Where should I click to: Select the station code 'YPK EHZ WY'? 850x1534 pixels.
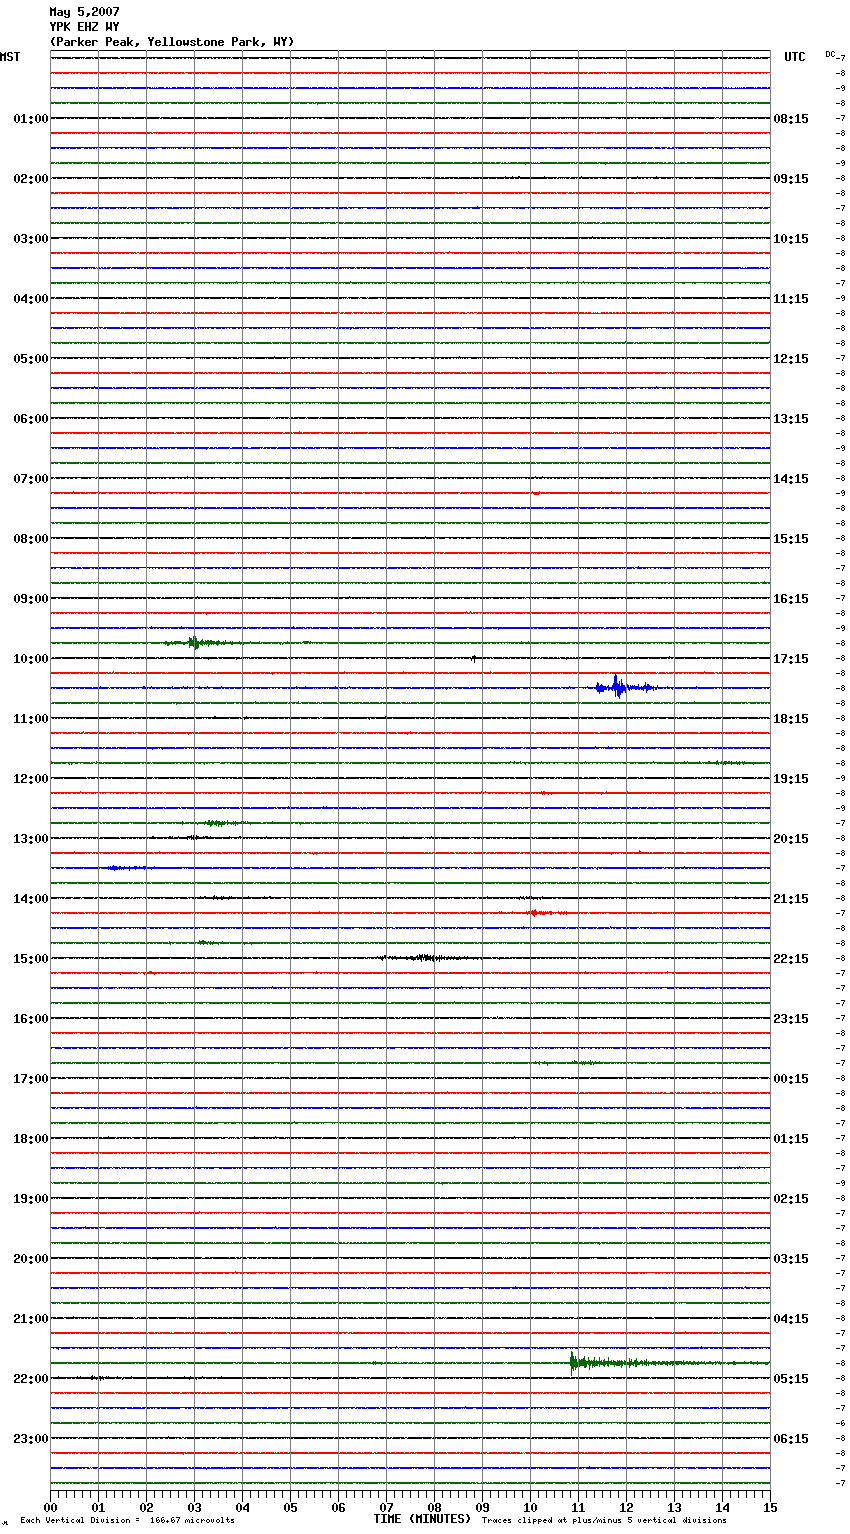[84, 27]
